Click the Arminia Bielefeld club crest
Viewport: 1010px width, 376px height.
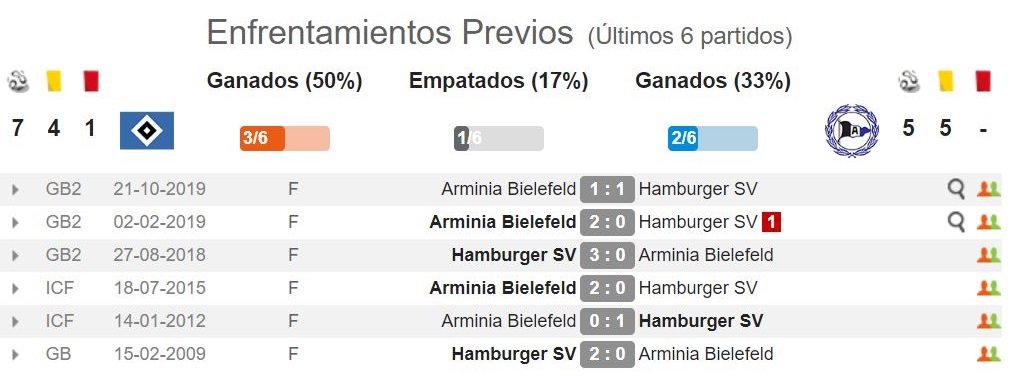click(x=852, y=131)
